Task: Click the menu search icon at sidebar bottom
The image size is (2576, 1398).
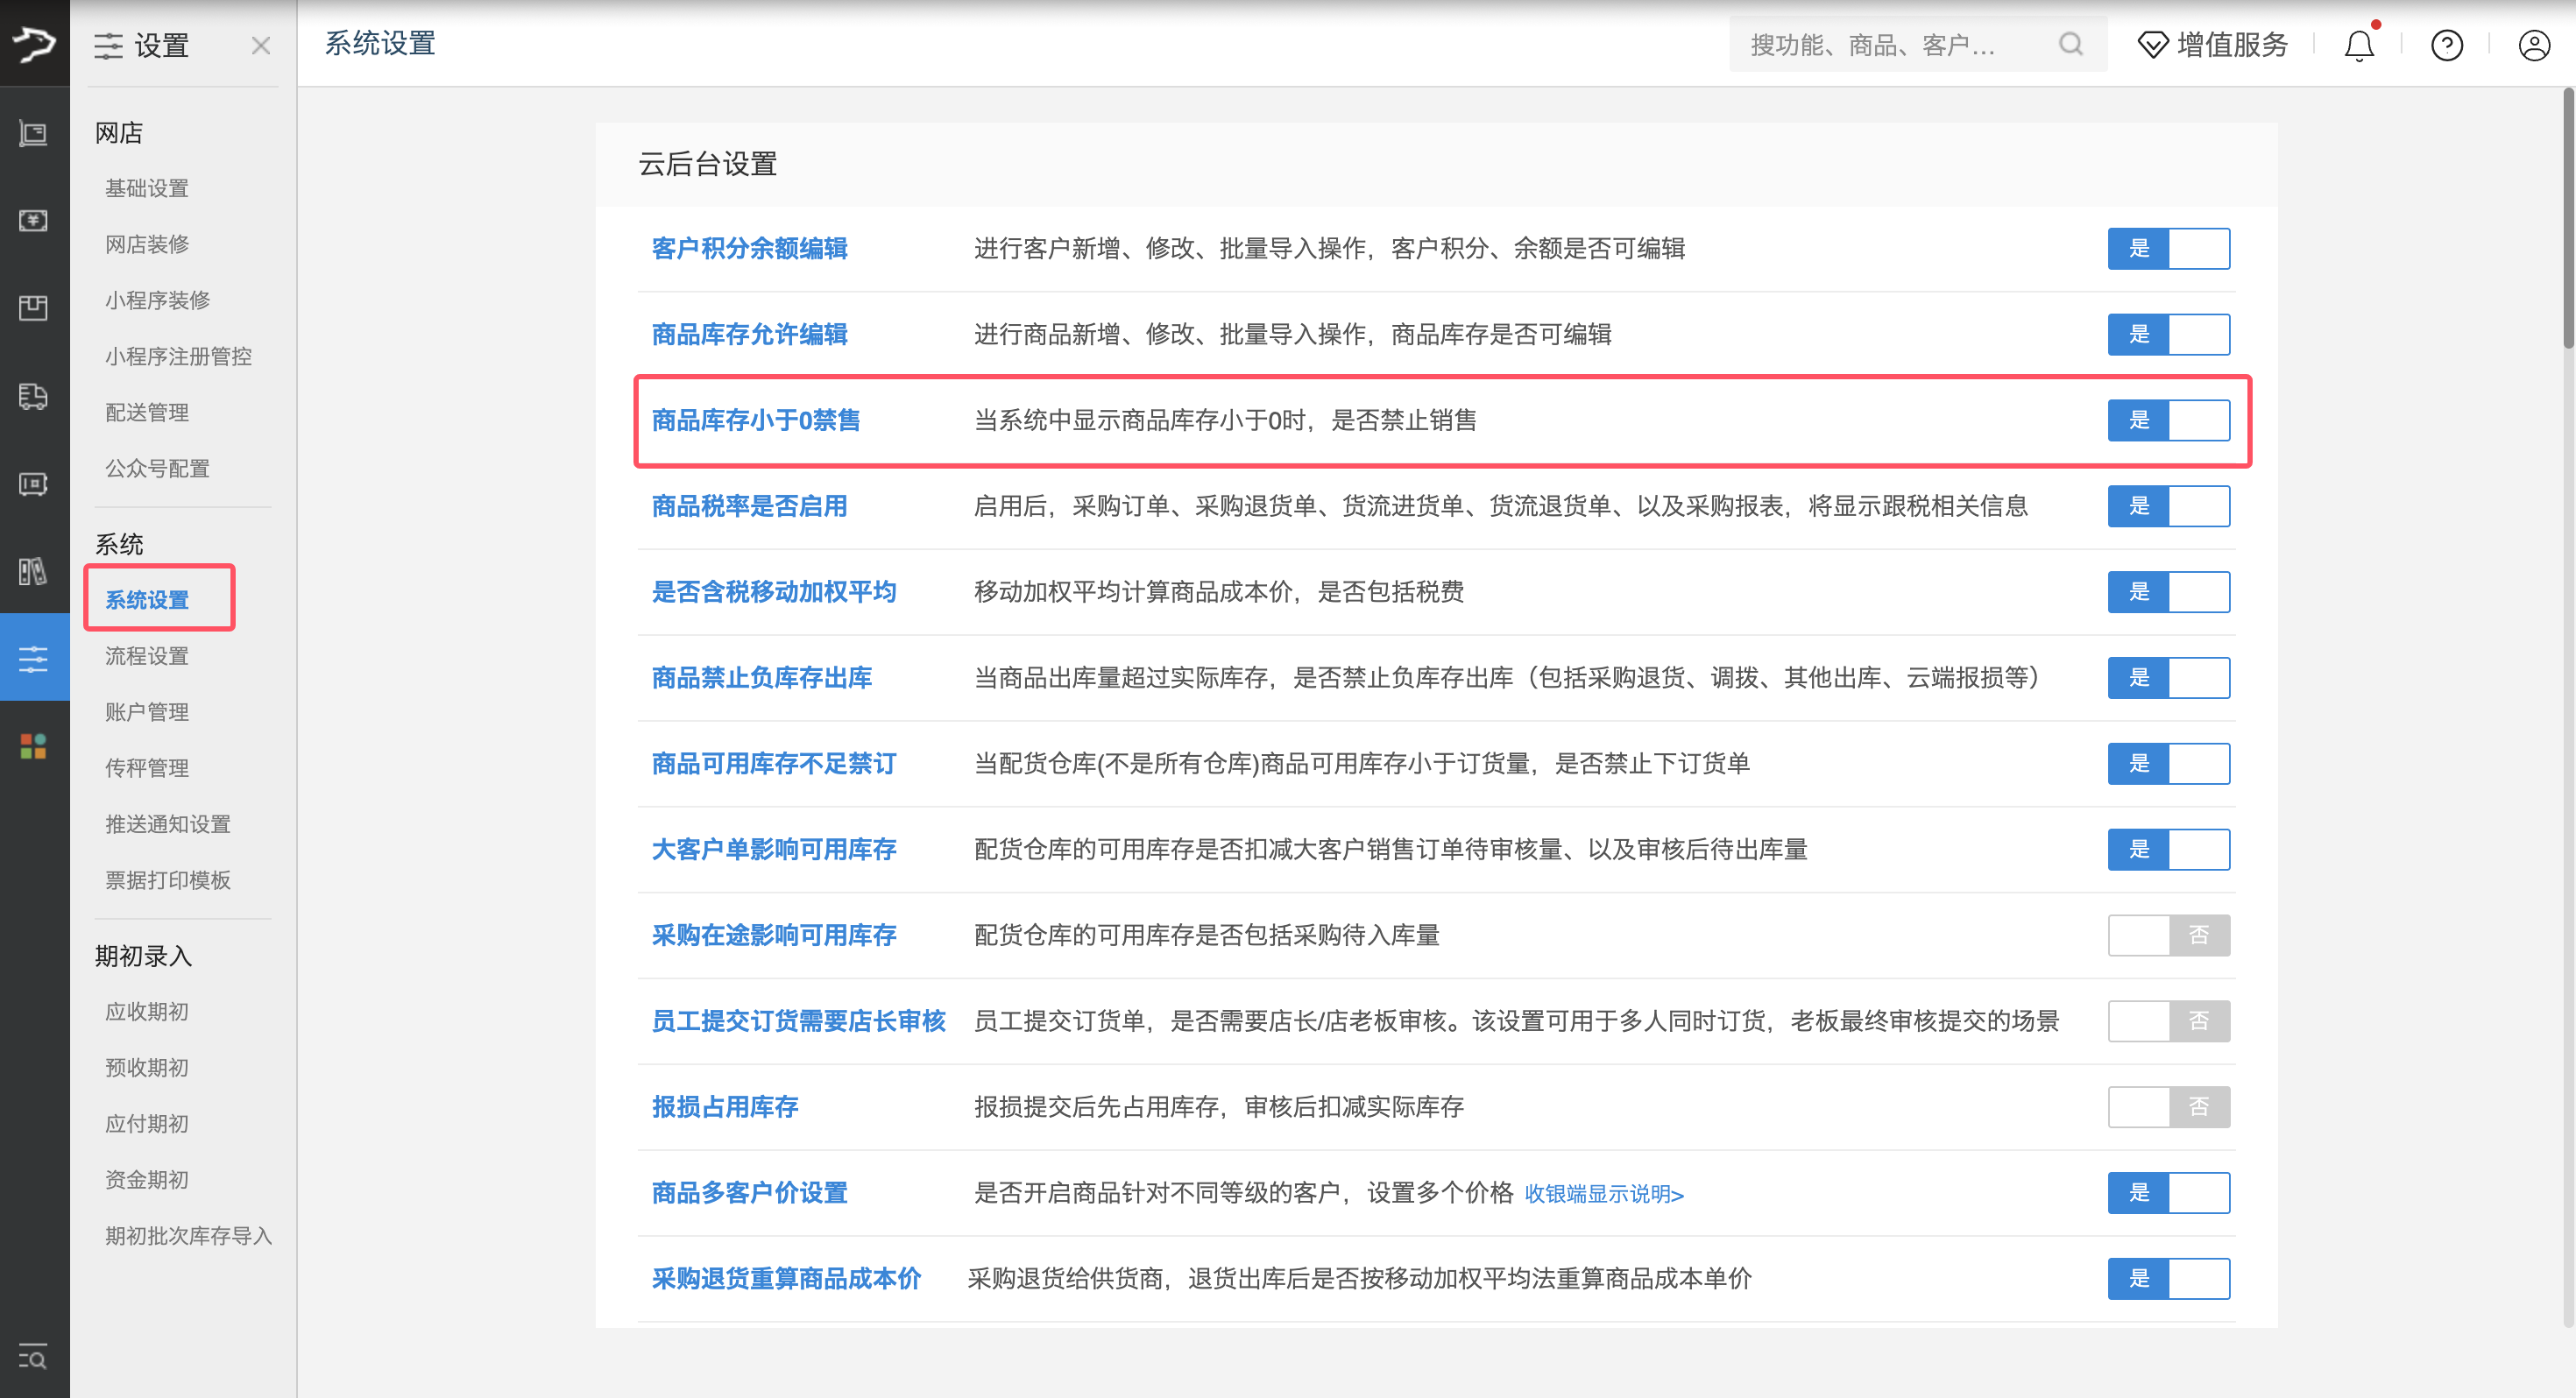Action: point(33,1357)
